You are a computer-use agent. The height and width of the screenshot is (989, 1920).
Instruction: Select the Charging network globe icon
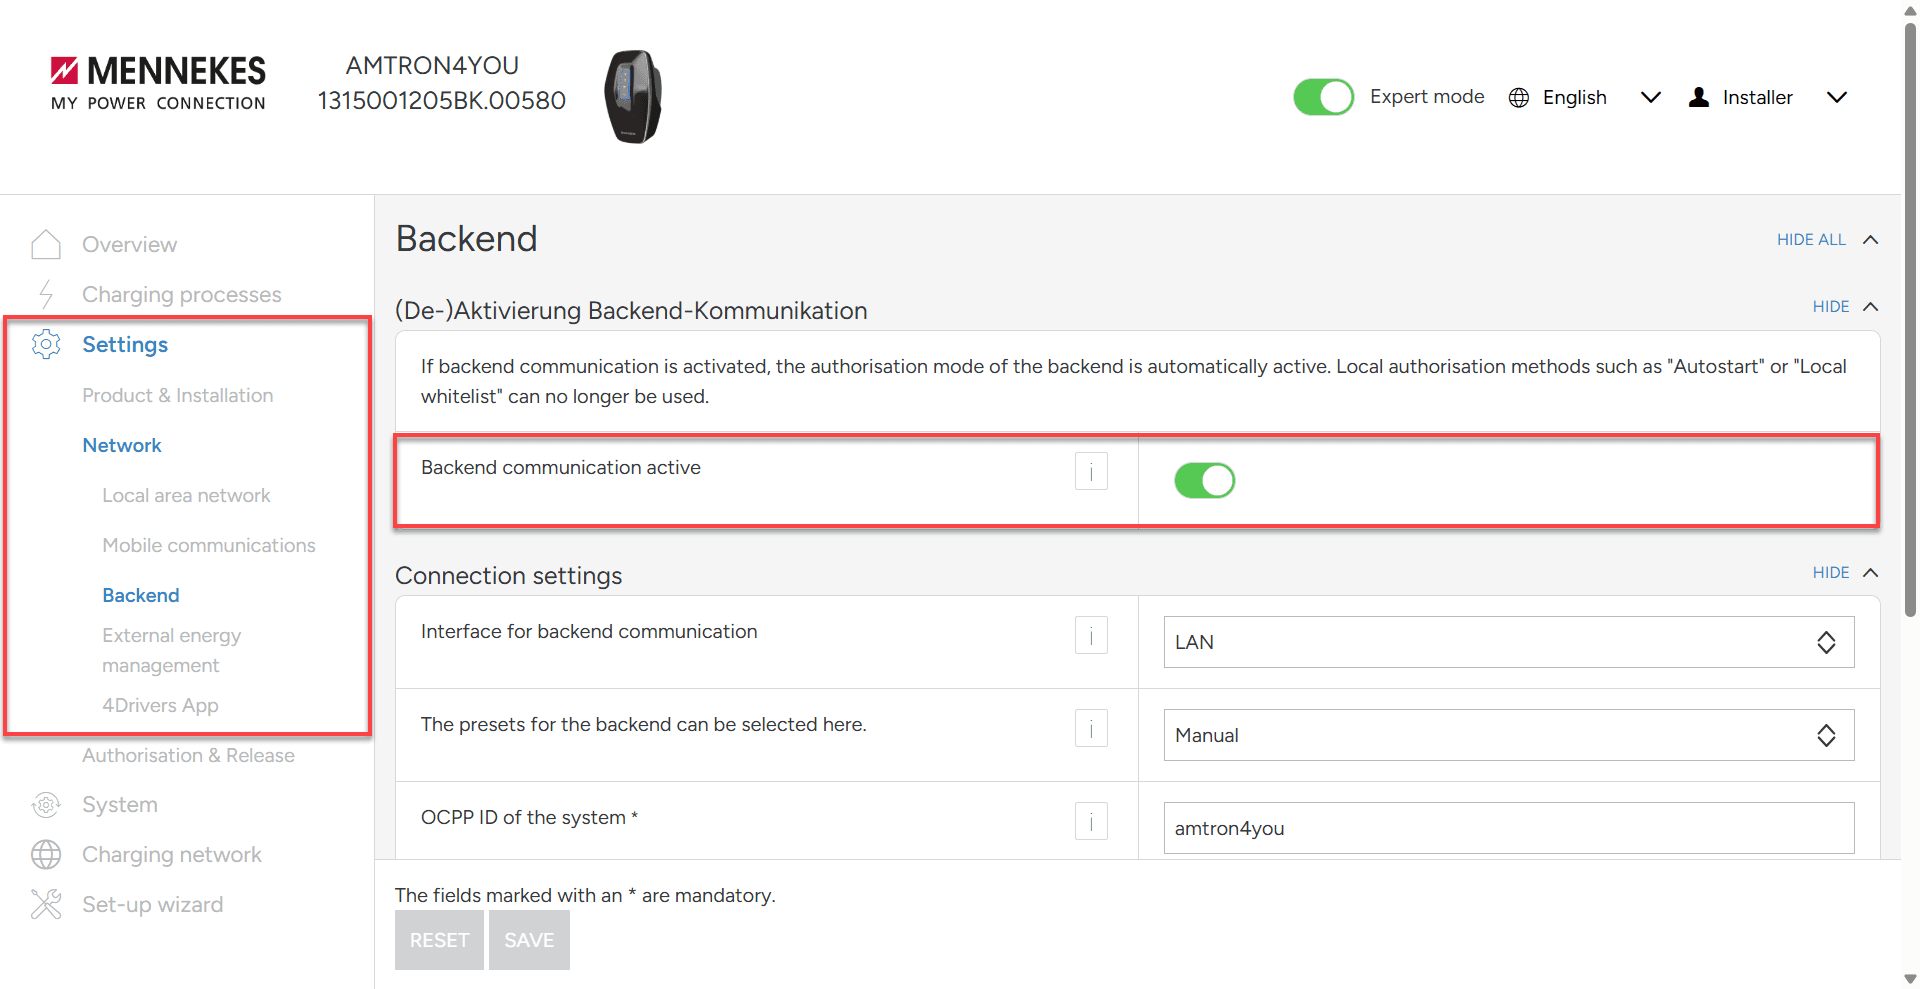point(46,854)
